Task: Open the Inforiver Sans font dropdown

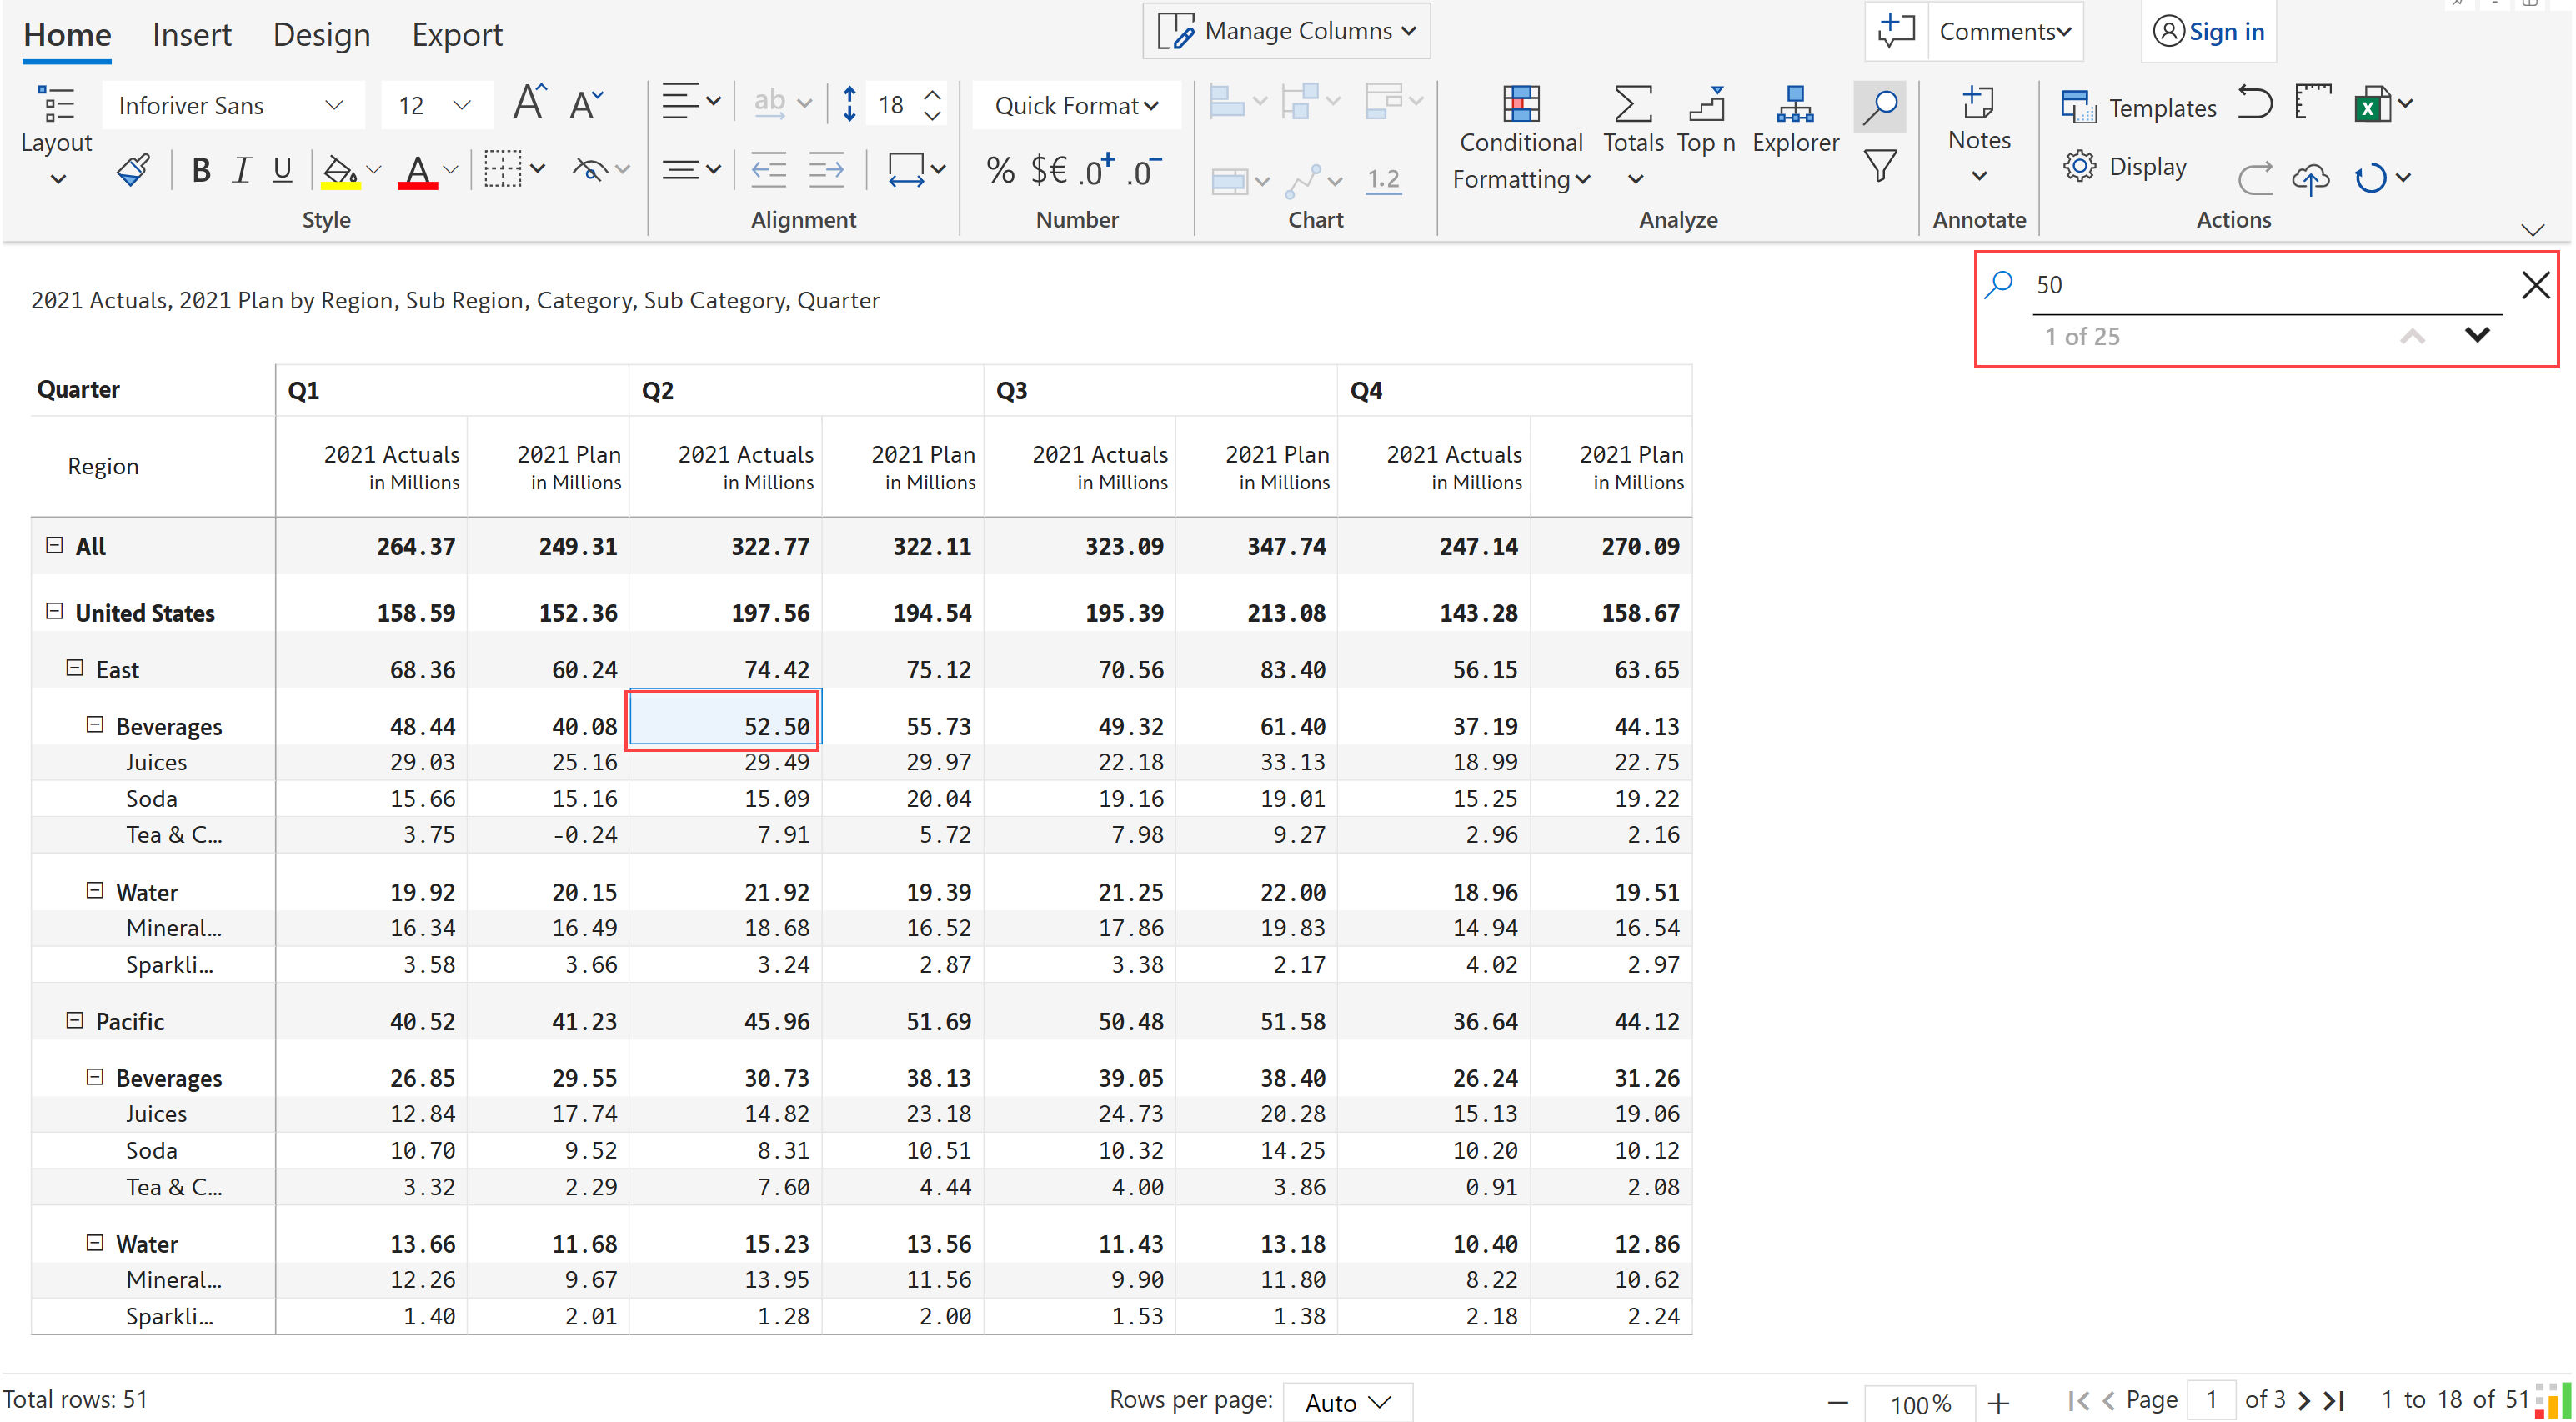Action: (x=232, y=105)
